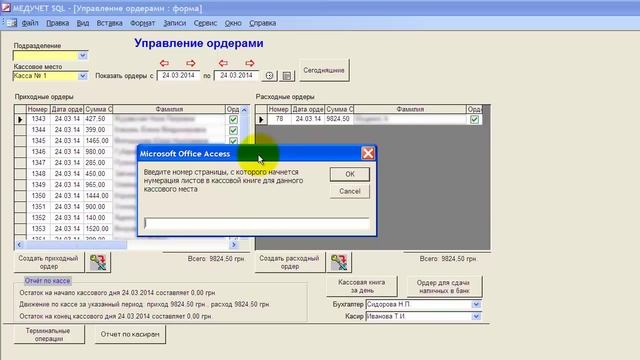Open the Справка menu
Image resolution: width=640 pixels, height=360 pixels.
[x=262, y=23]
